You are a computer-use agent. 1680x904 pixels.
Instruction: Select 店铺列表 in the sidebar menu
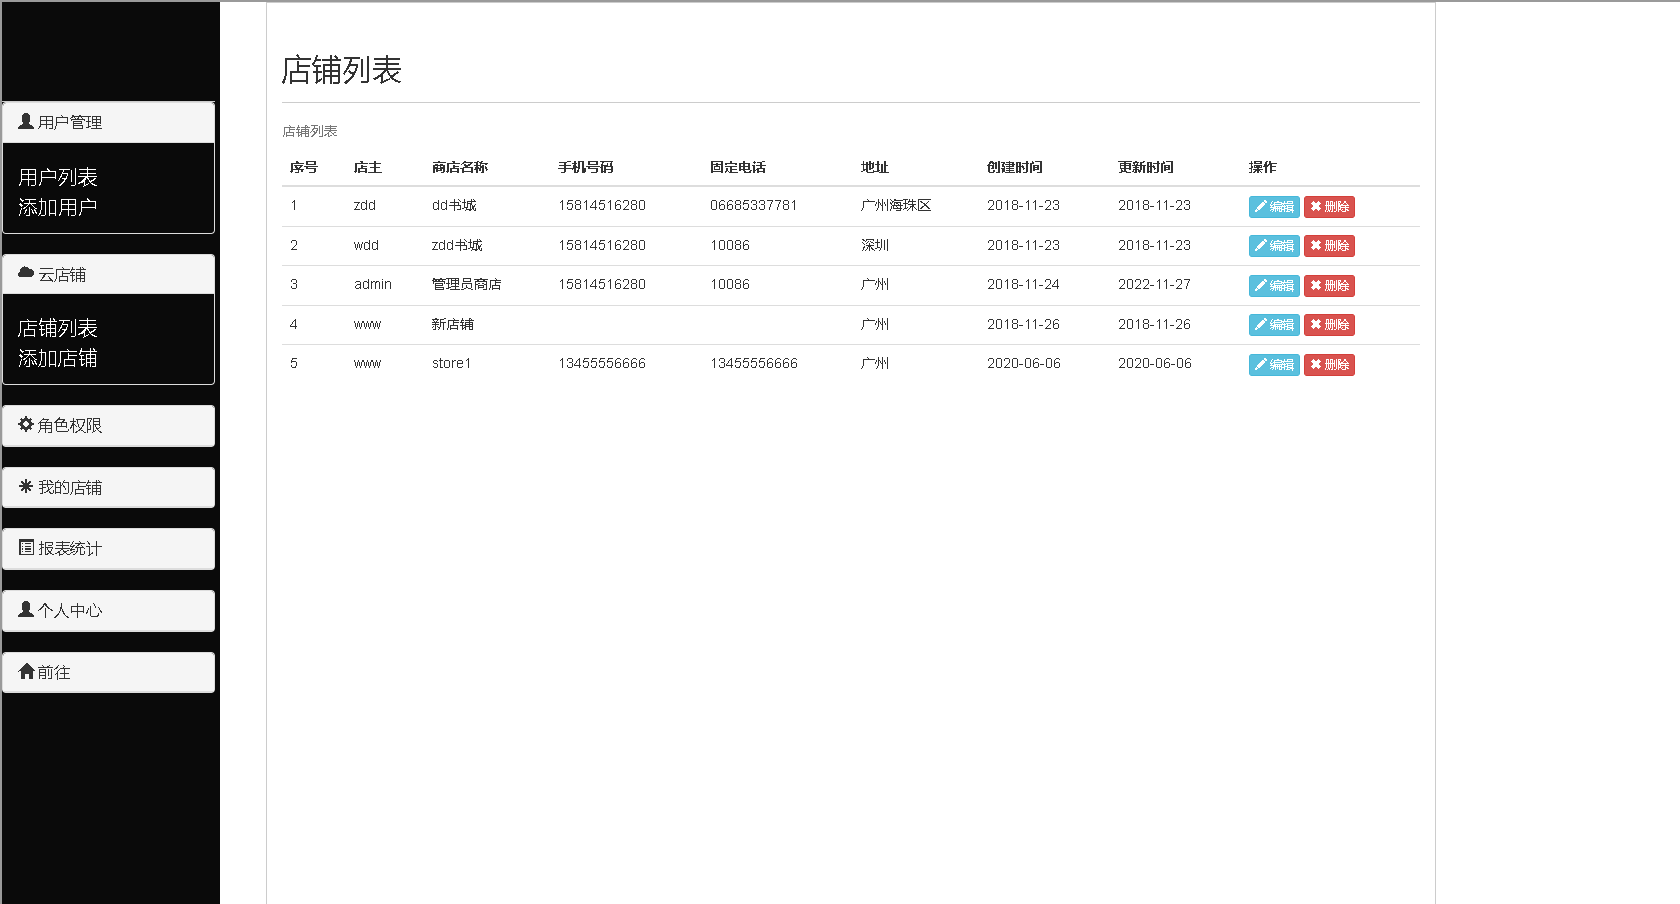58,328
